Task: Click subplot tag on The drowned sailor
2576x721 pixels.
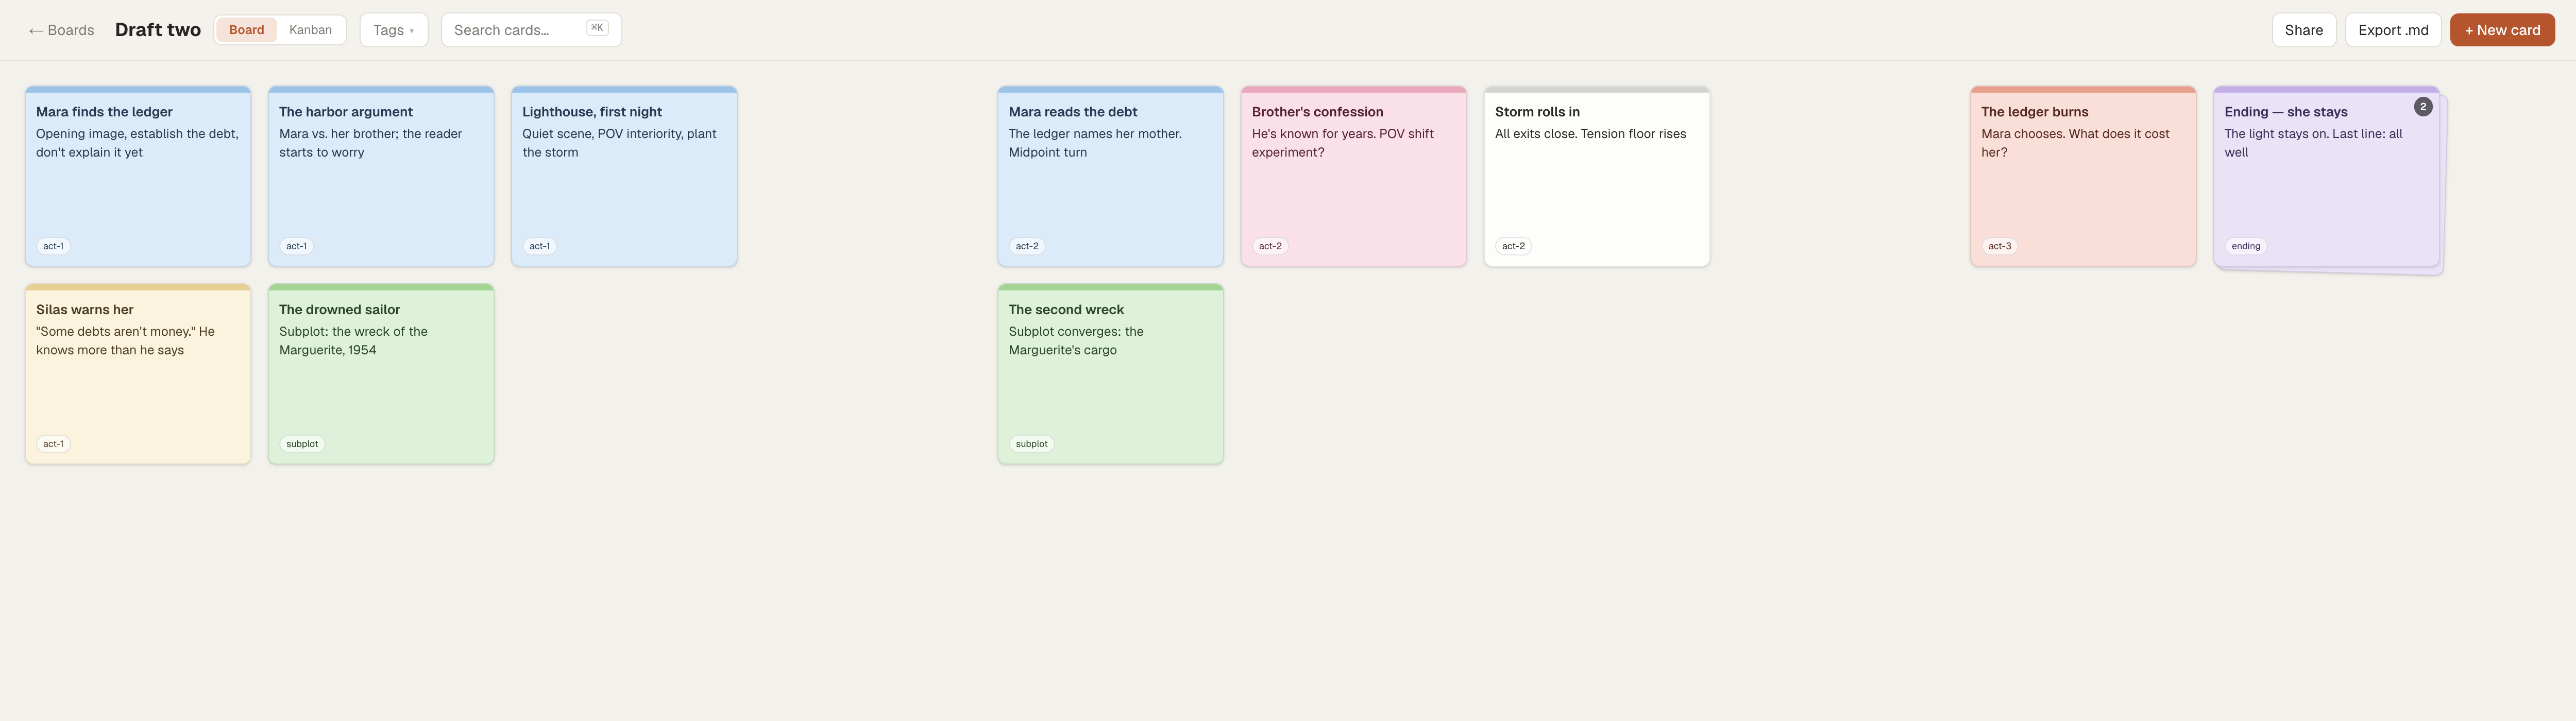Action: (x=302, y=444)
